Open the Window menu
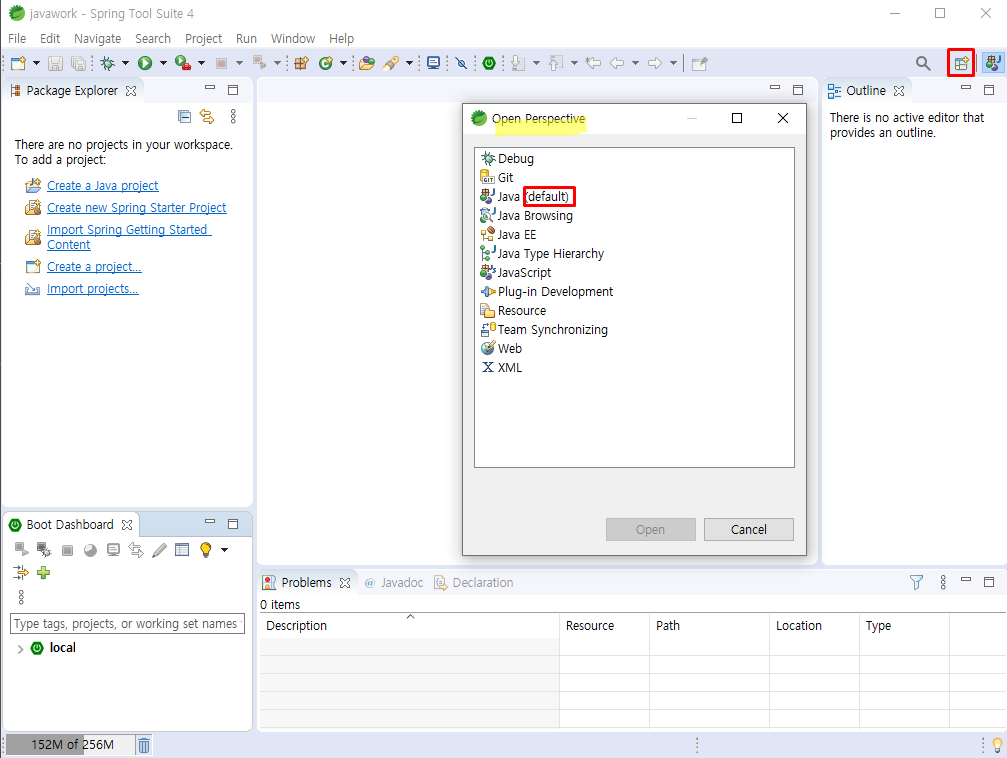 tap(293, 39)
